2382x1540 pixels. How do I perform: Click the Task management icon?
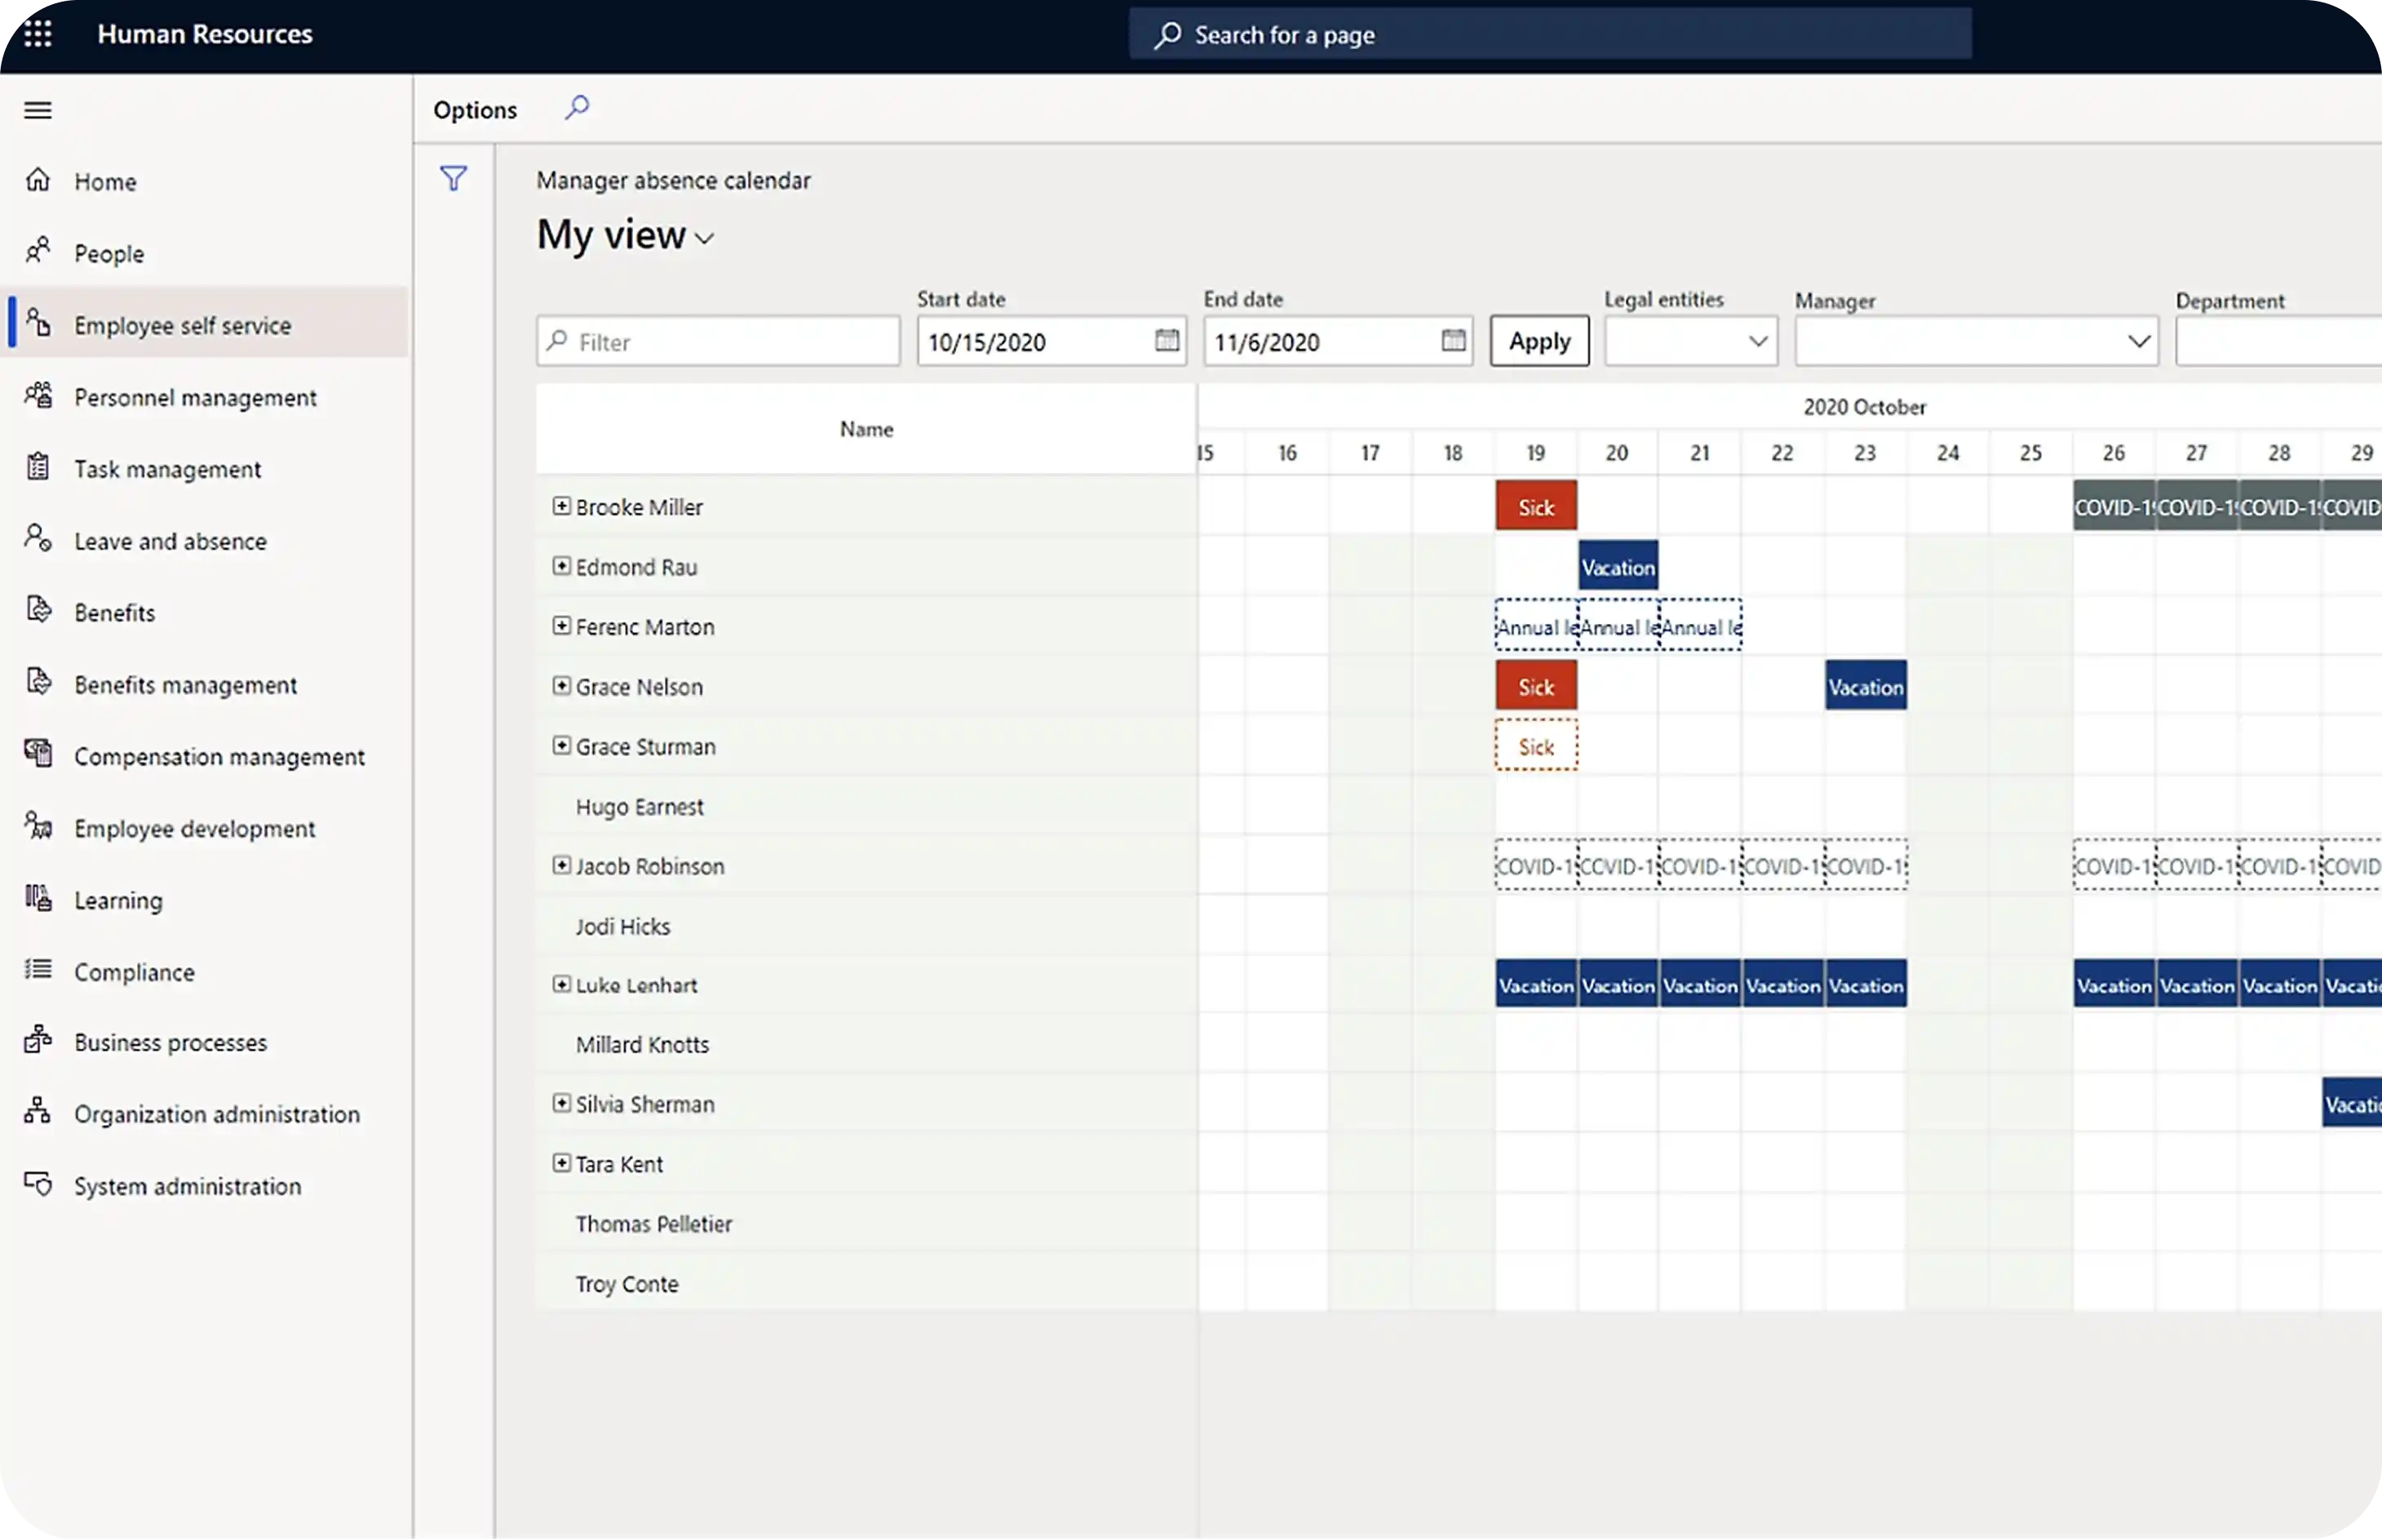point(38,468)
